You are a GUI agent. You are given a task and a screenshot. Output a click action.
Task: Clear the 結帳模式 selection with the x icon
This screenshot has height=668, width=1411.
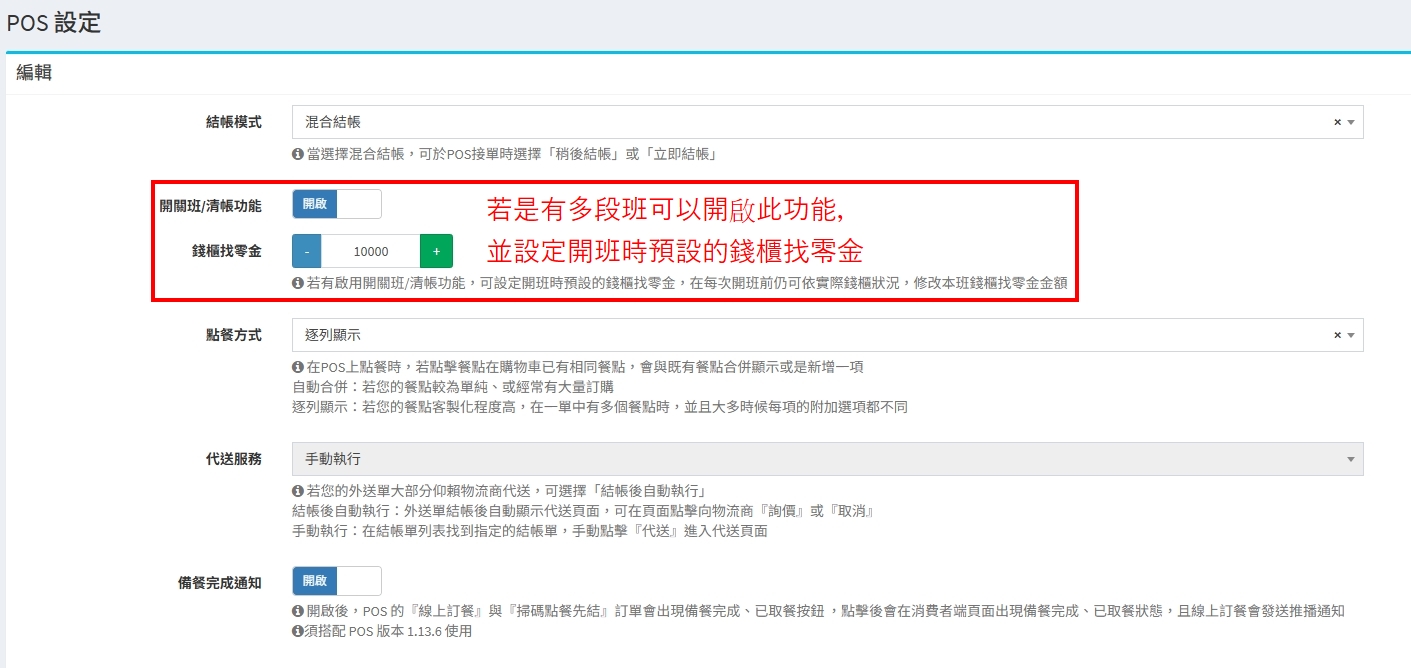(1337, 122)
